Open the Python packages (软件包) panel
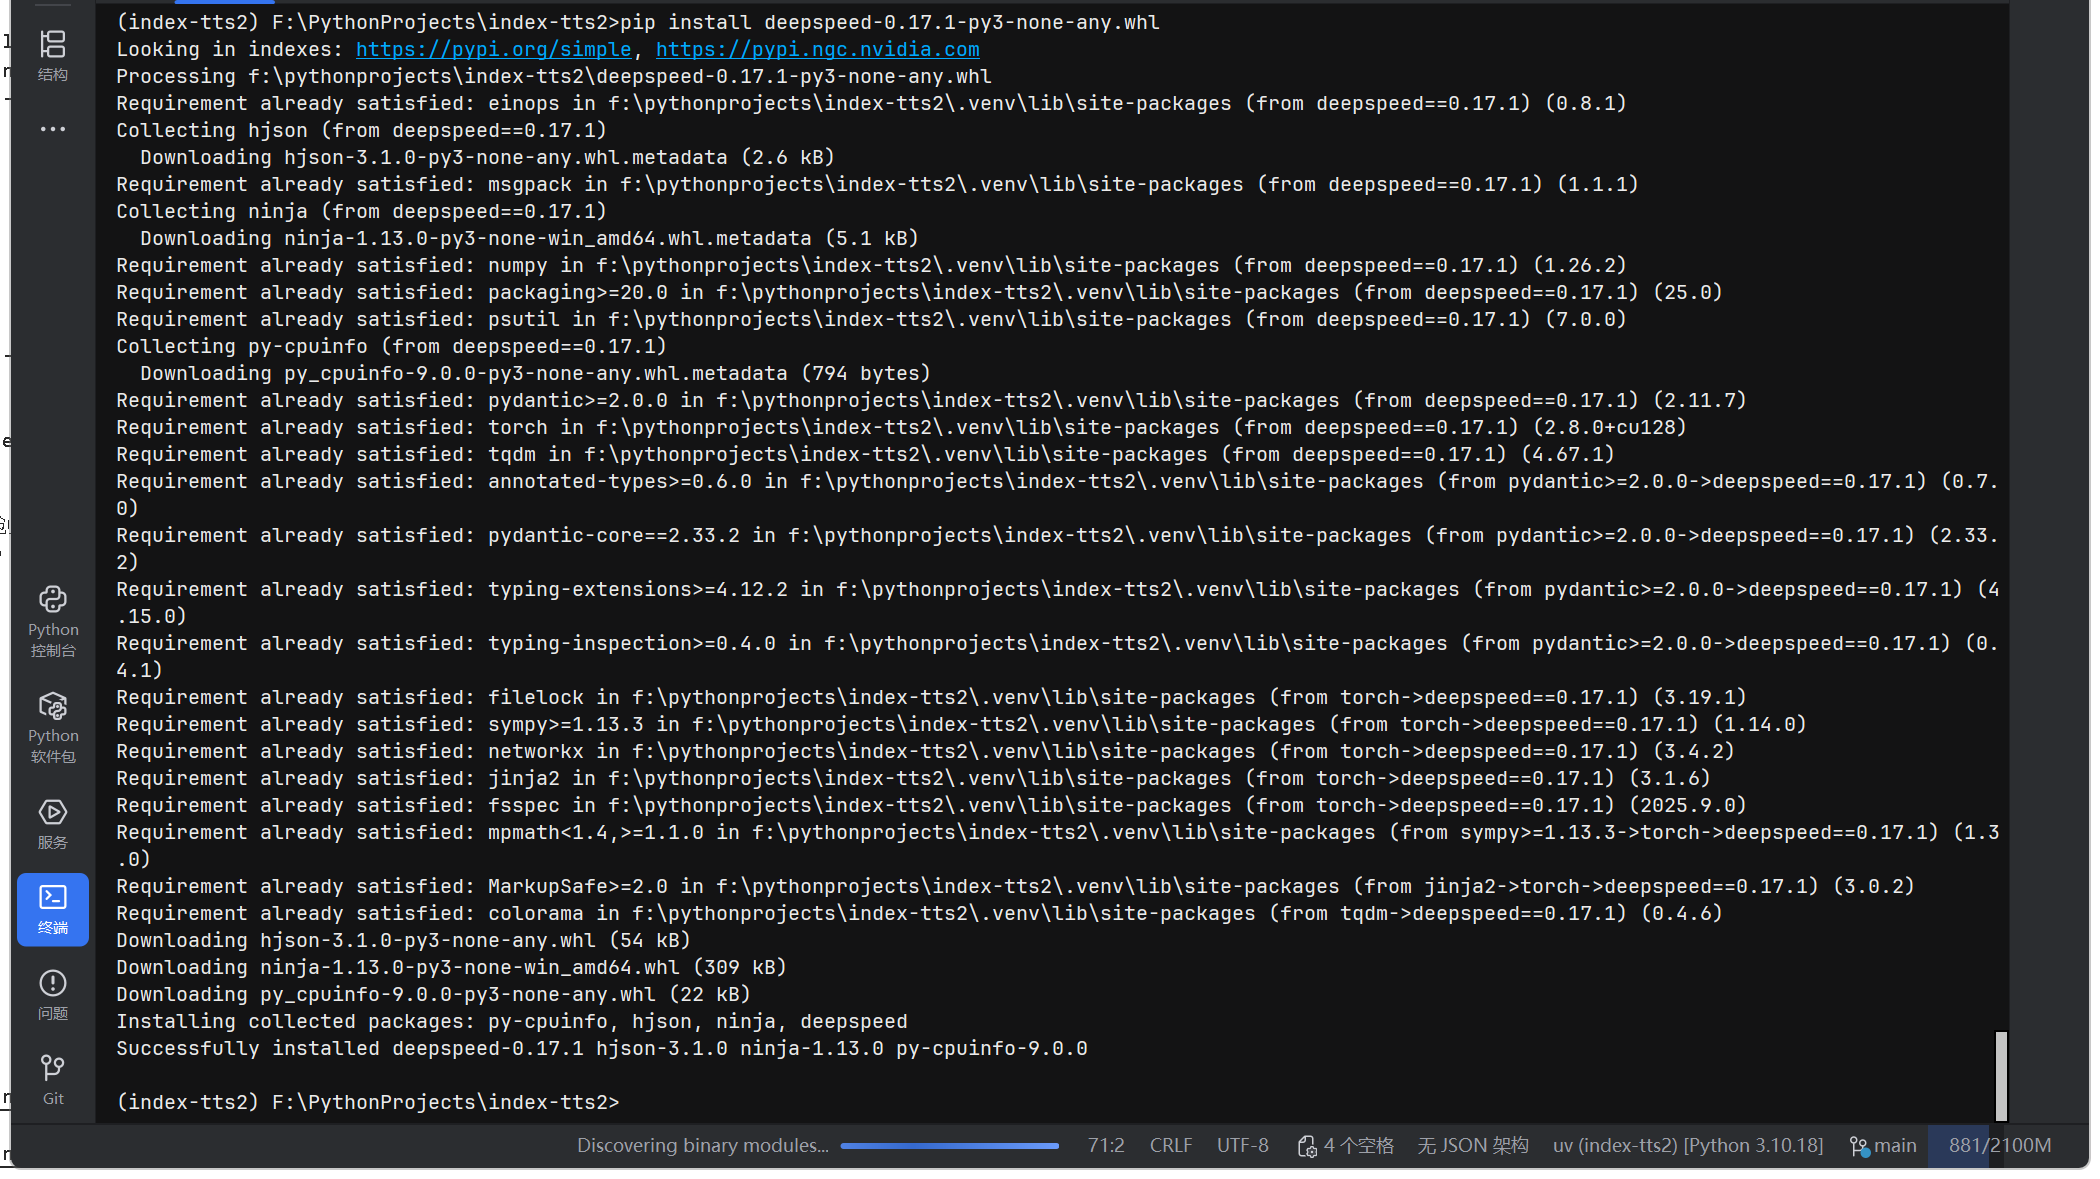The image size is (2100, 1179). (53, 728)
